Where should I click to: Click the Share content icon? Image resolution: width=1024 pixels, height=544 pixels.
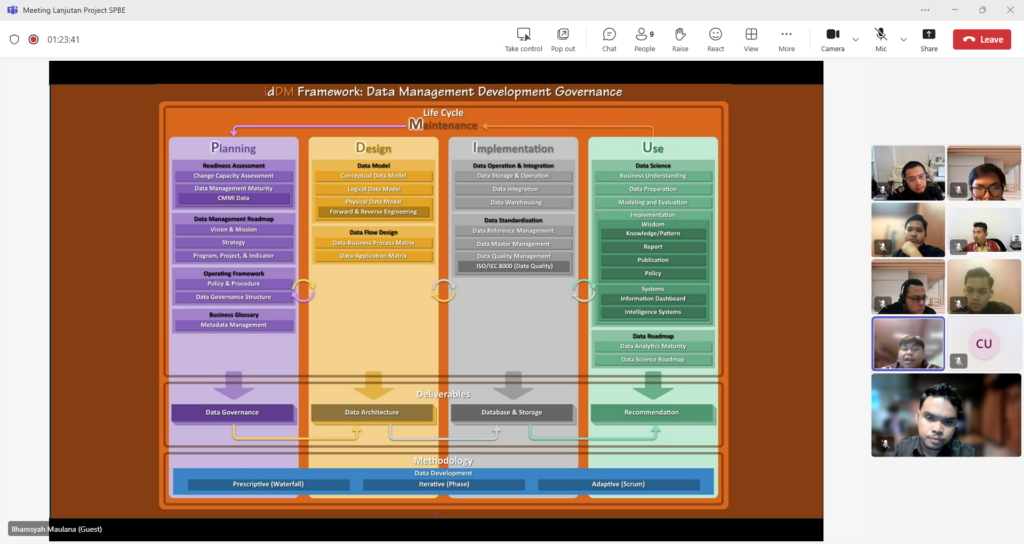(929, 39)
